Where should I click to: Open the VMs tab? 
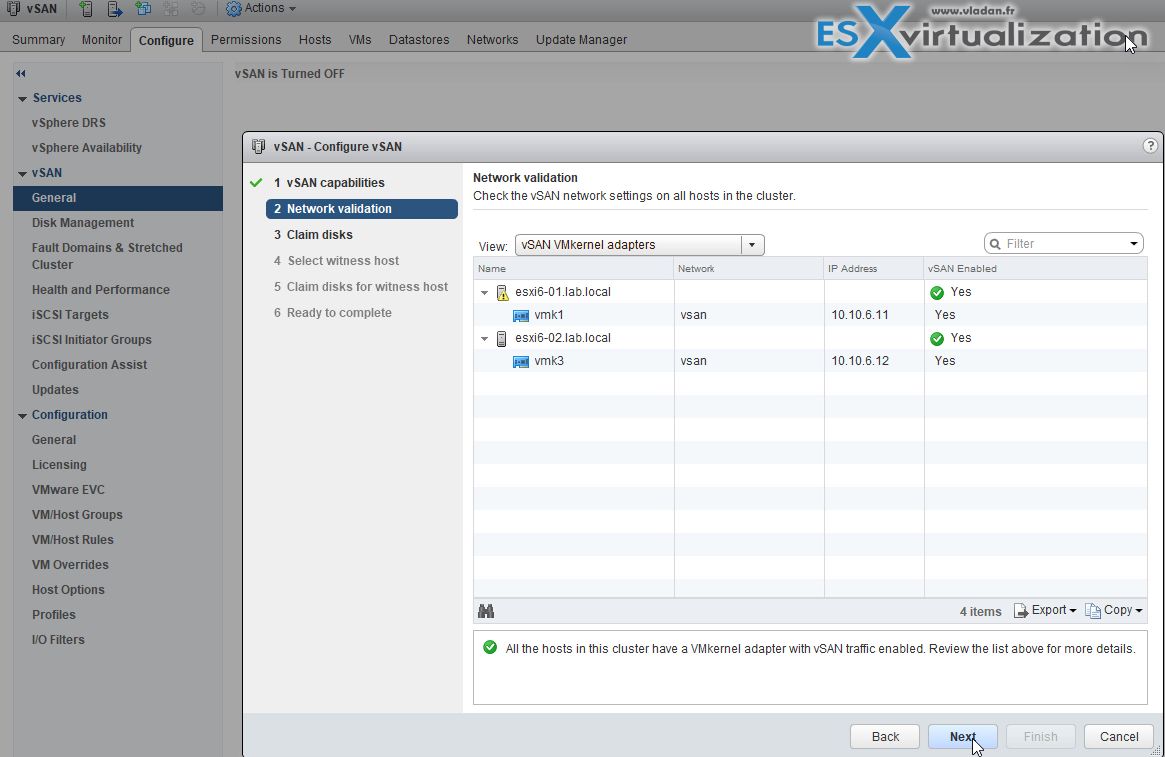coord(360,39)
